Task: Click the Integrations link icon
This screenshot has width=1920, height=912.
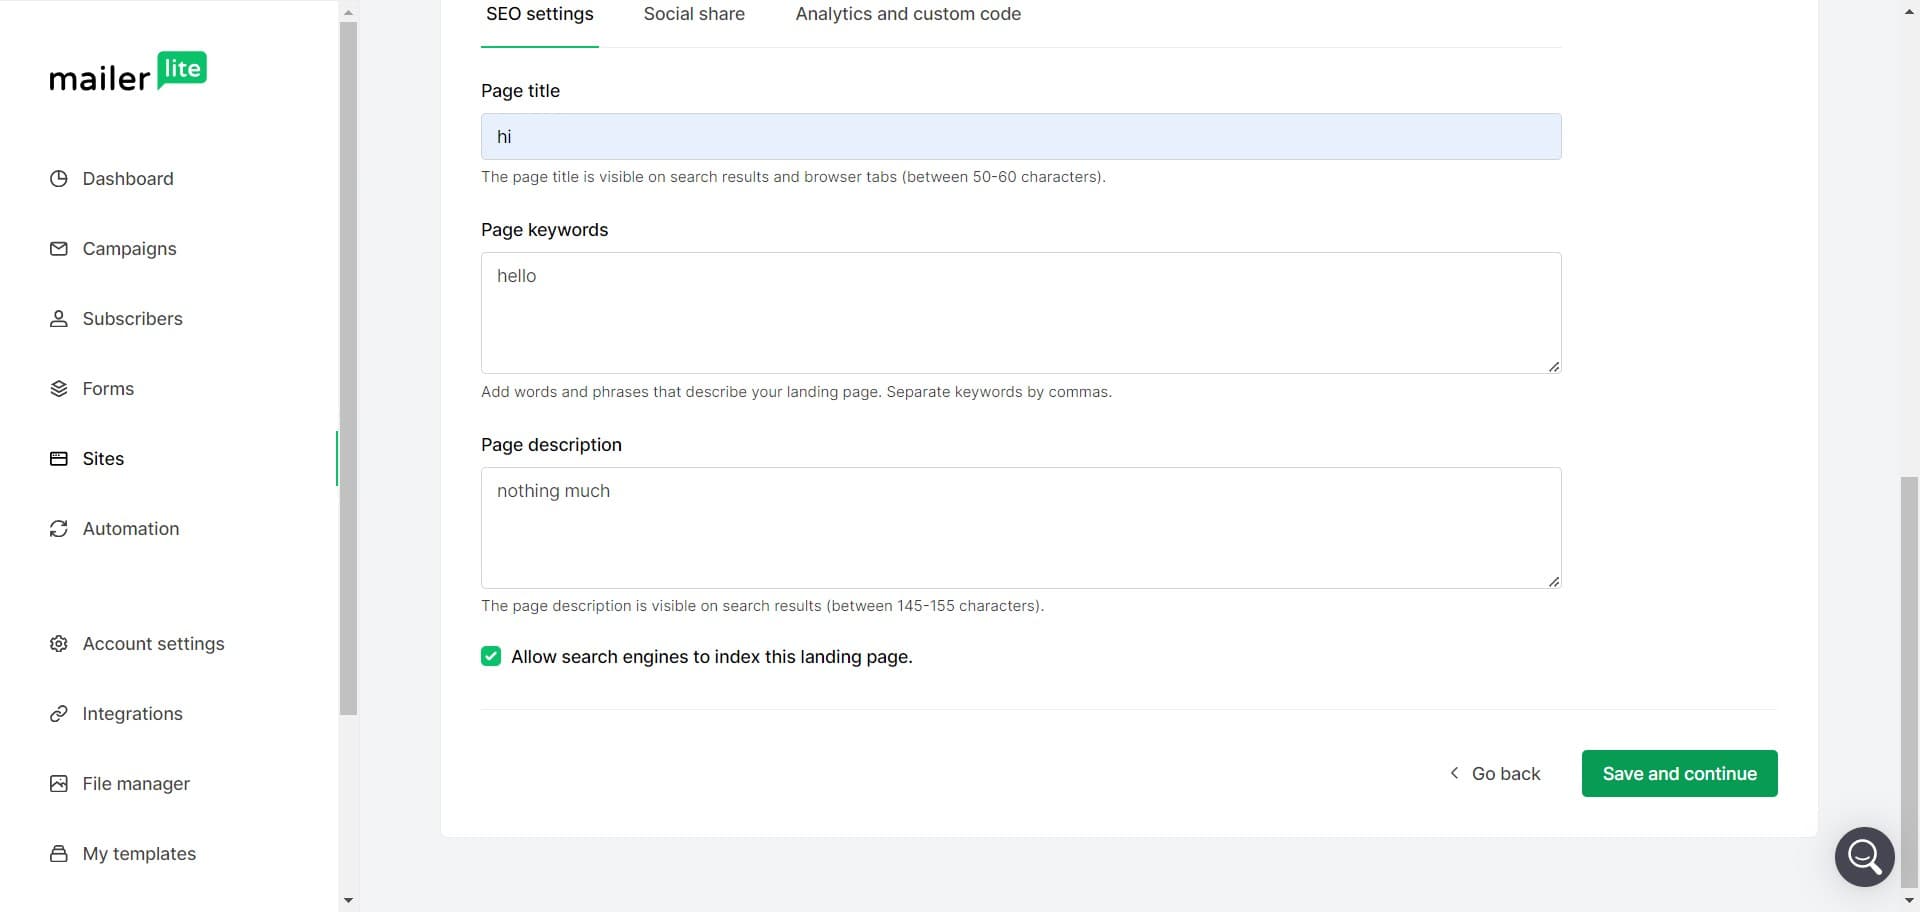Action: (59, 714)
